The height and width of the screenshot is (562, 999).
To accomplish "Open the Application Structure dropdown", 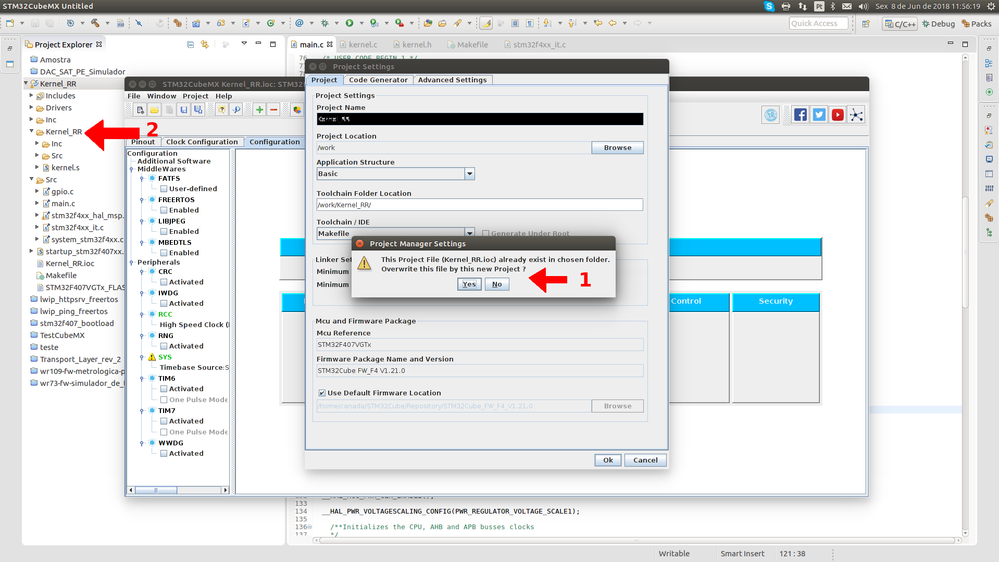I will 470,174.
